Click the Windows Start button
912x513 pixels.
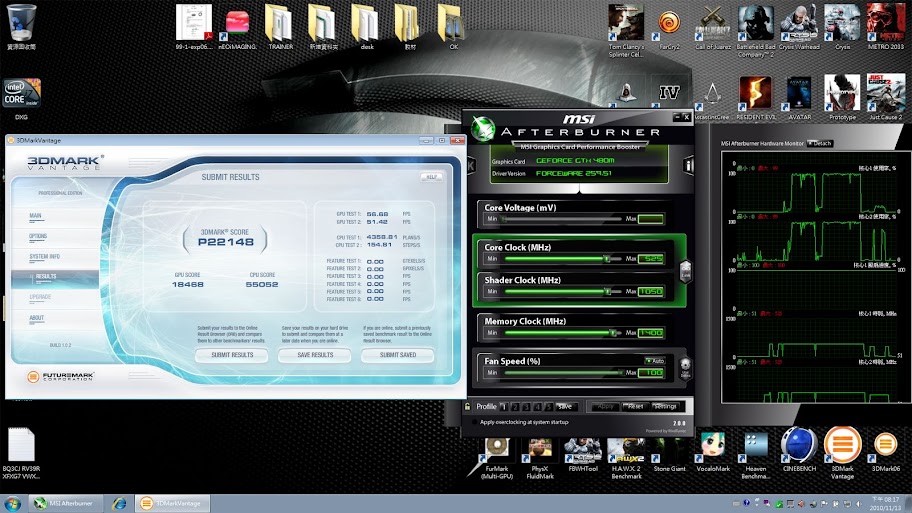click(x=12, y=503)
